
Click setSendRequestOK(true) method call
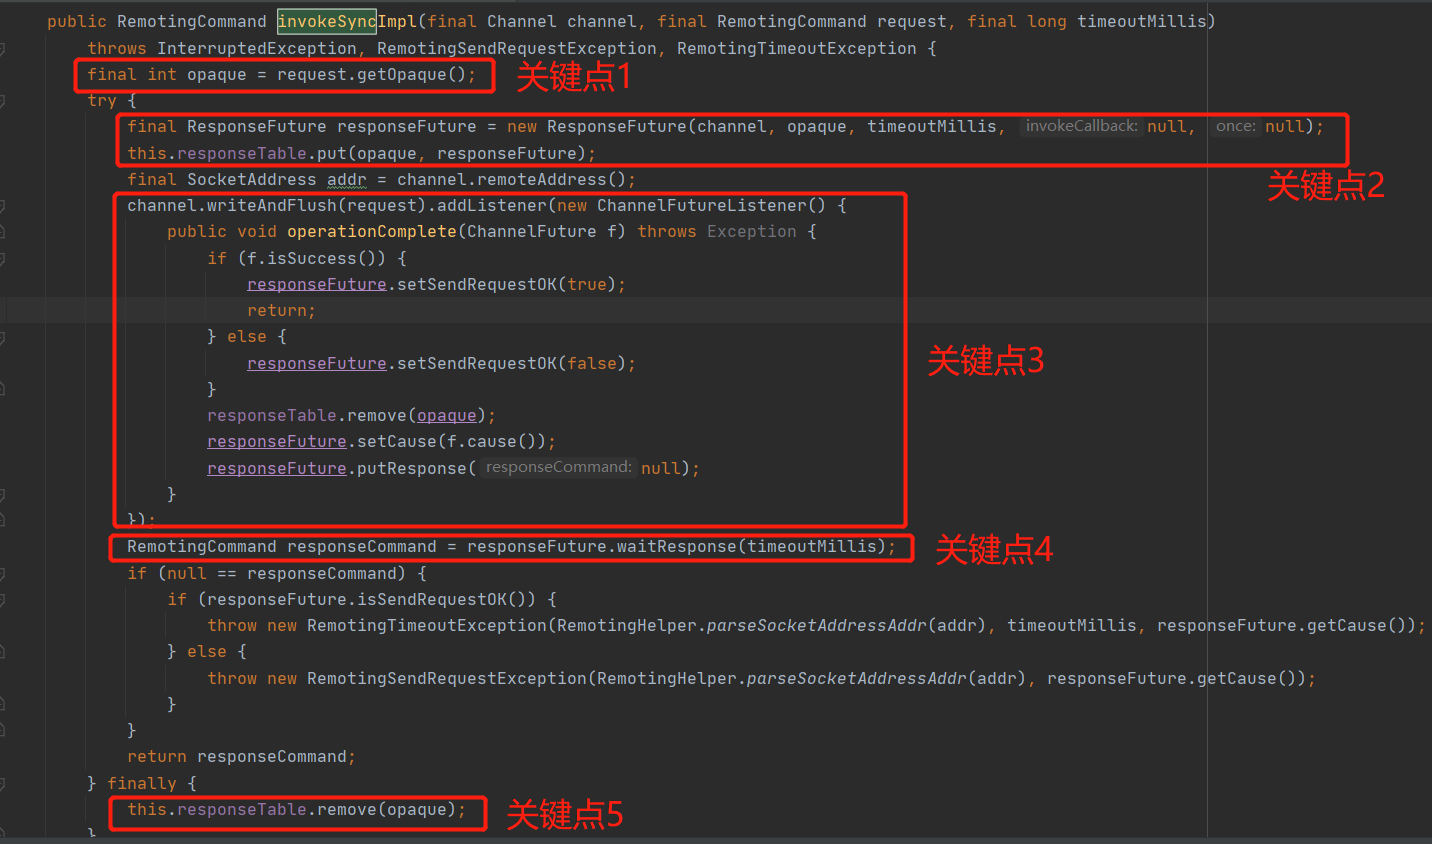(476, 284)
